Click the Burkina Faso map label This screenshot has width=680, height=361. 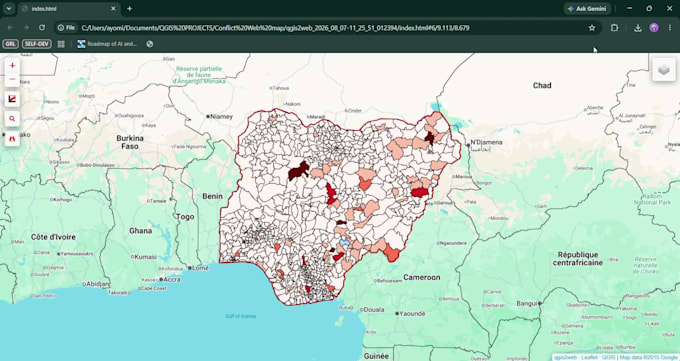(130, 142)
